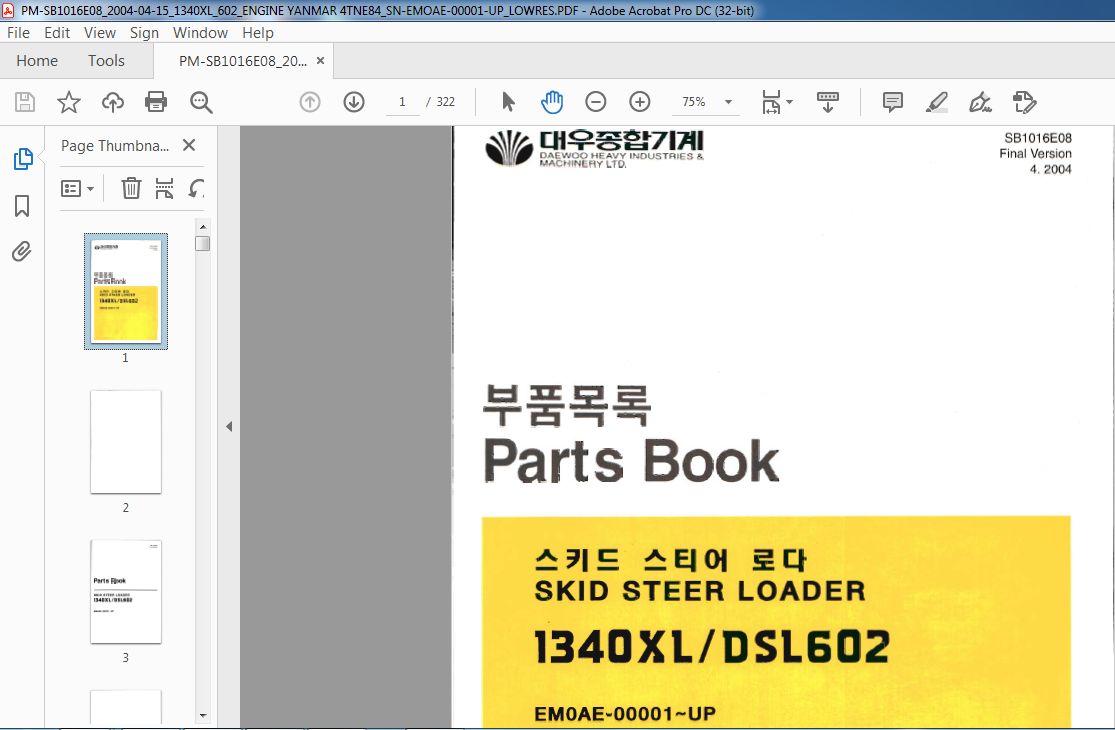Add the document to starred favorites

[69, 102]
